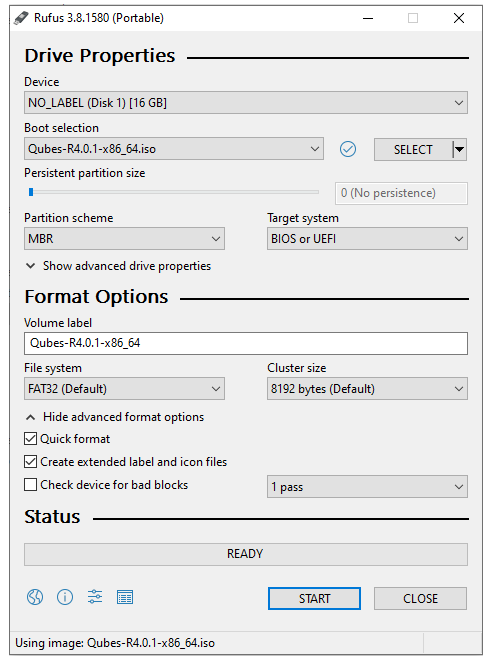Open the Partition scheme MBR dropdown
Image resolution: width=498 pixels, height=668 pixels.
pyautogui.click(x=124, y=239)
